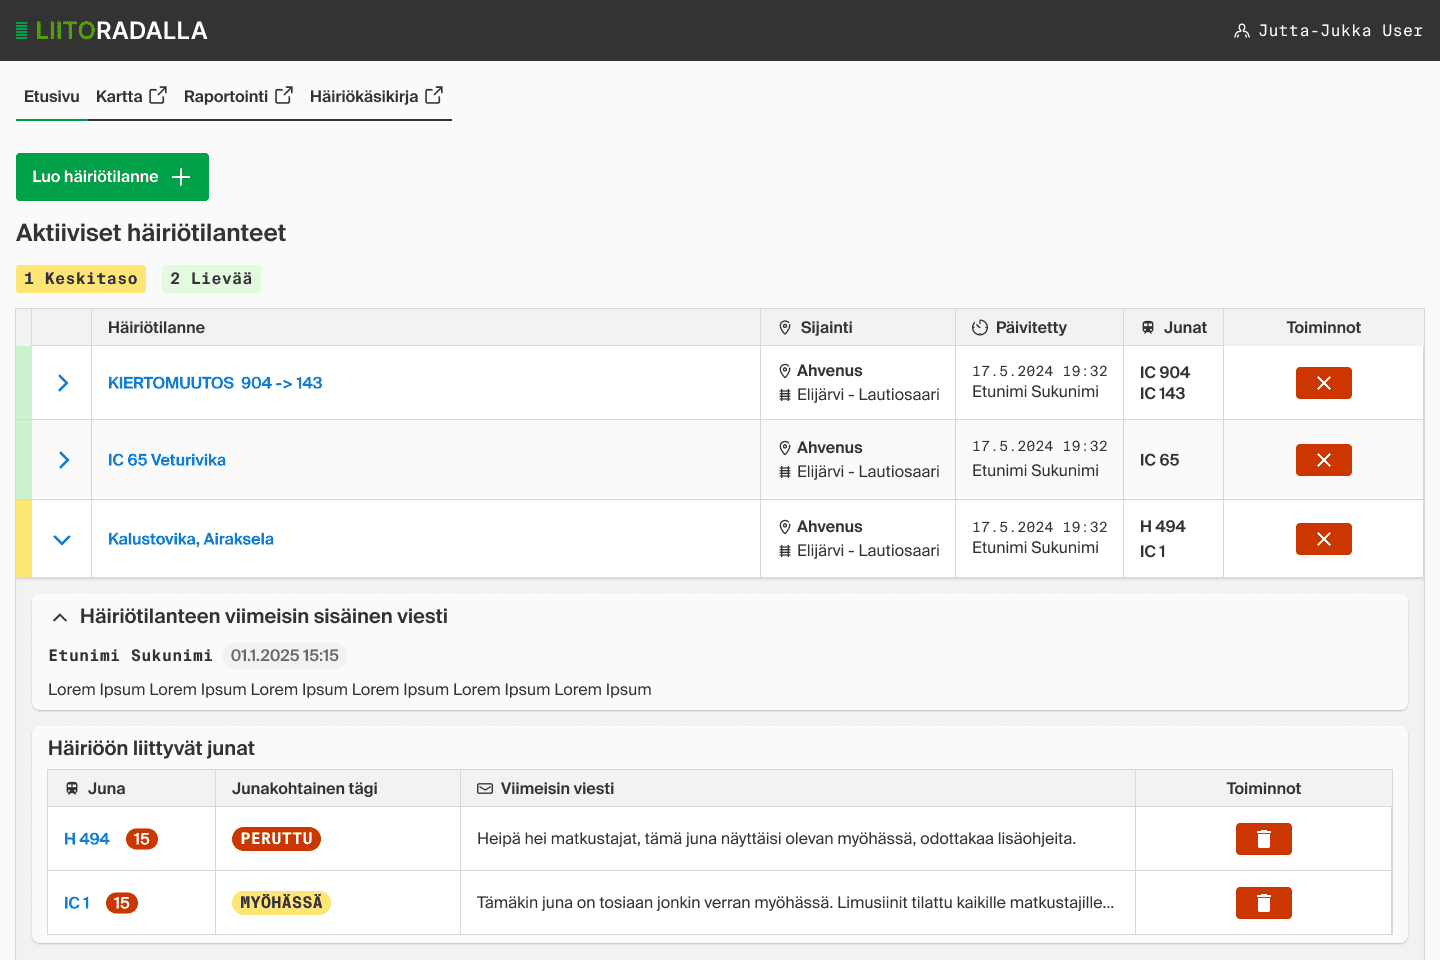Click the Liitoradalla logo

[x=112, y=31]
